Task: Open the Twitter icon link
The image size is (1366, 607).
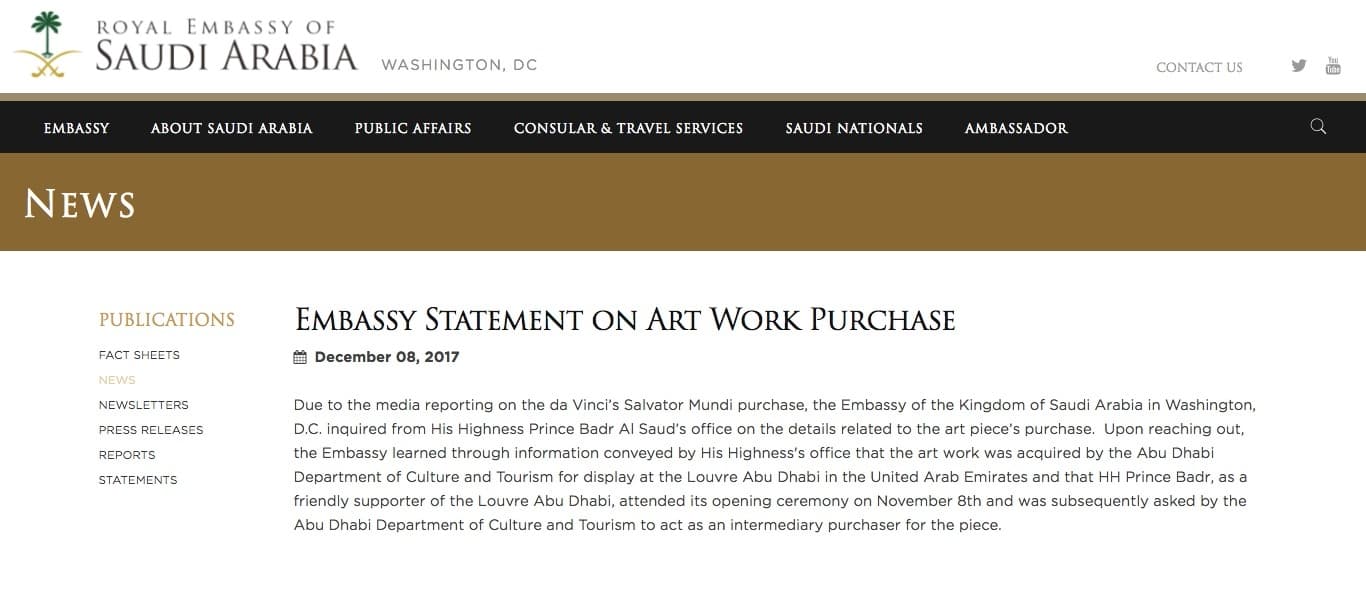Action: pos(1299,66)
